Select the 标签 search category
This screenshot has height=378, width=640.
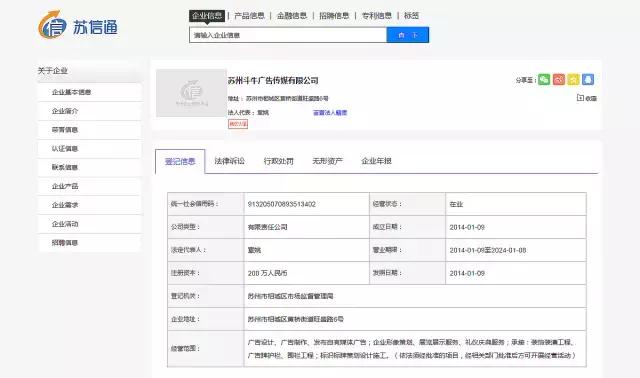pyautogui.click(x=411, y=16)
